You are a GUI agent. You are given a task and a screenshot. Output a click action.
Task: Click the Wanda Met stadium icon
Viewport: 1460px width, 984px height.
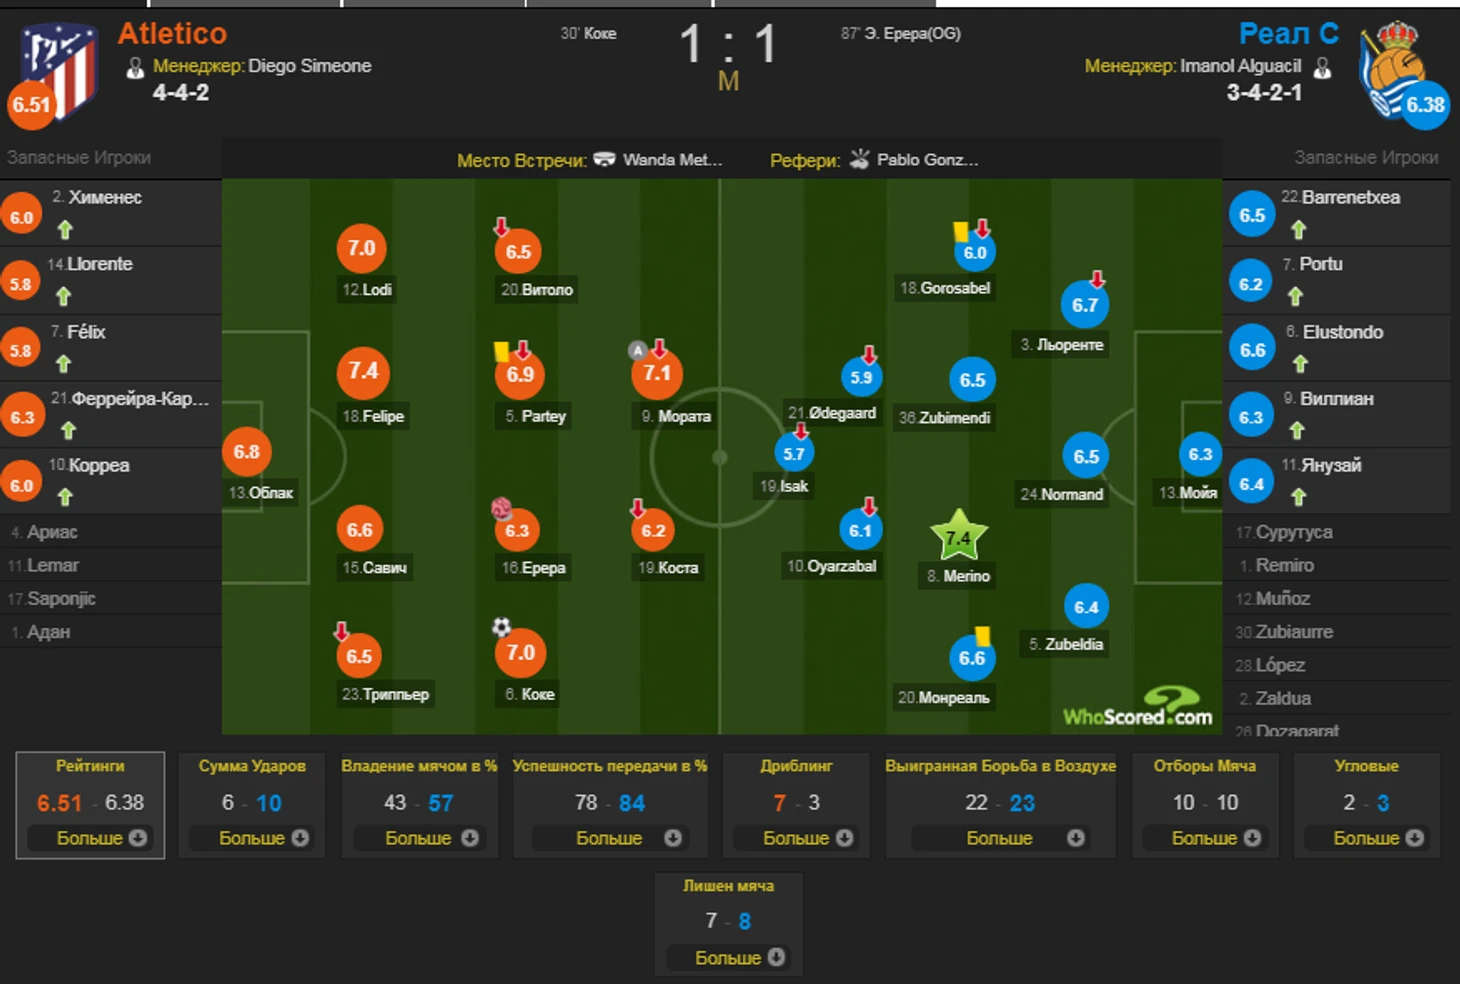coord(604,159)
